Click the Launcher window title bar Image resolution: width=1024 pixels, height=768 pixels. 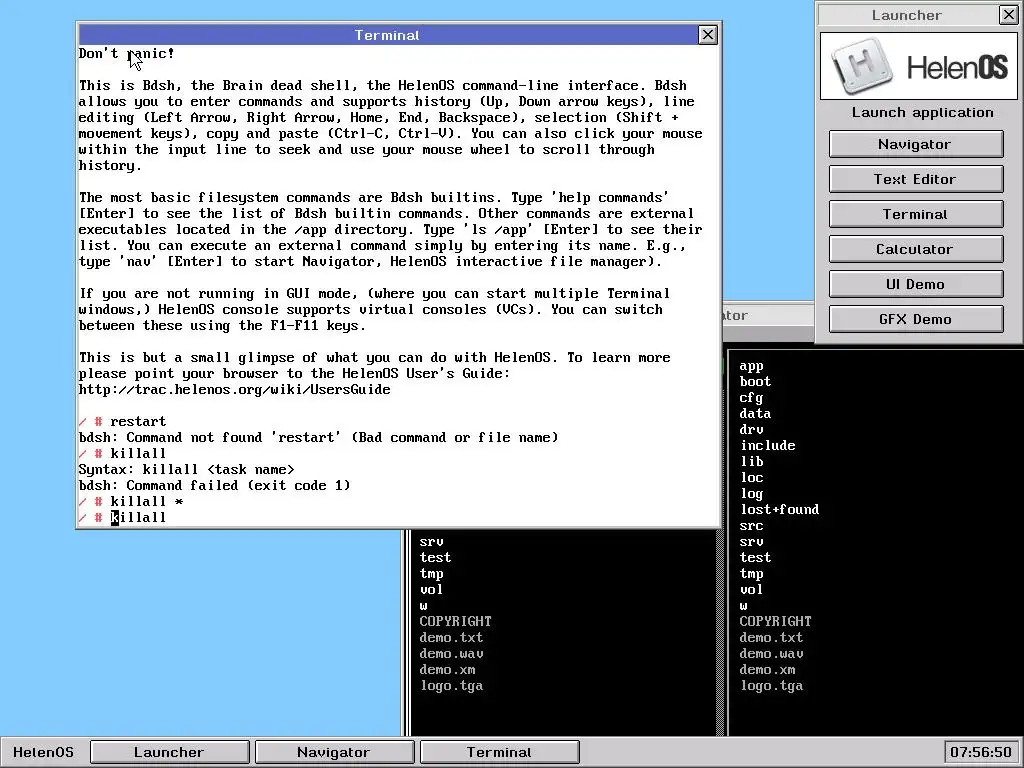908,14
